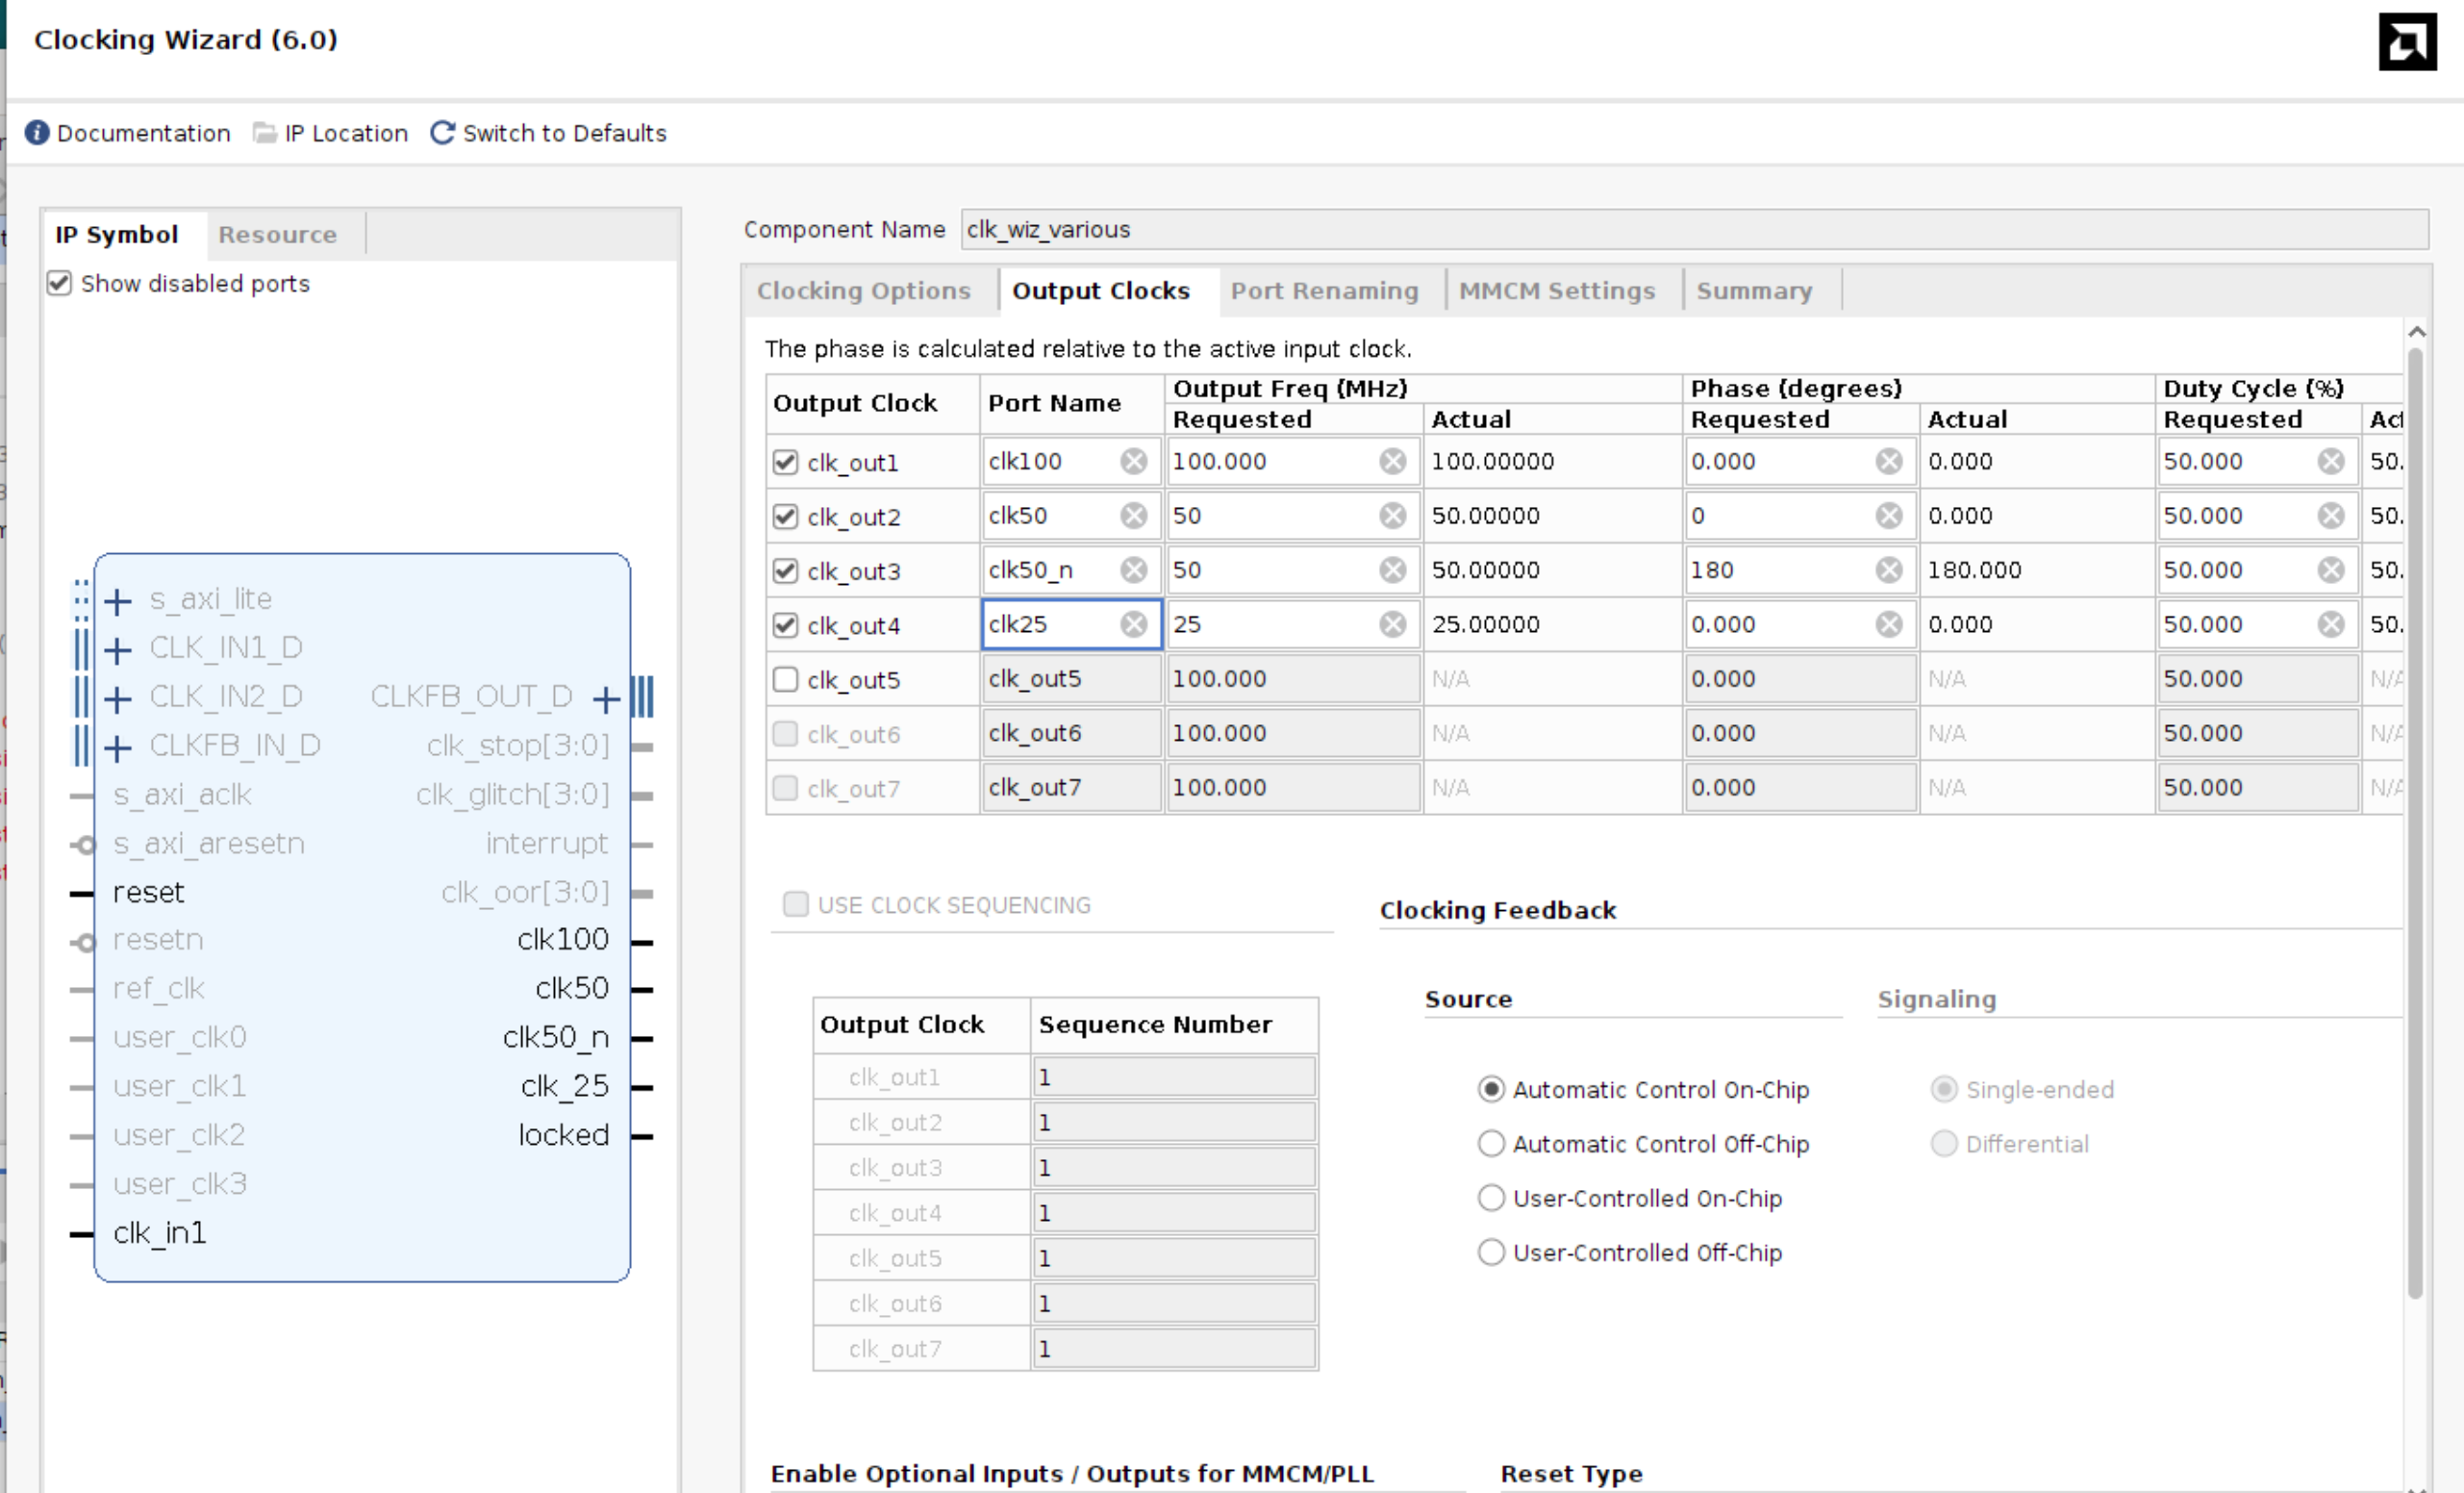Open the Resource tab
The width and height of the screenshot is (2464, 1493).
click(x=277, y=235)
